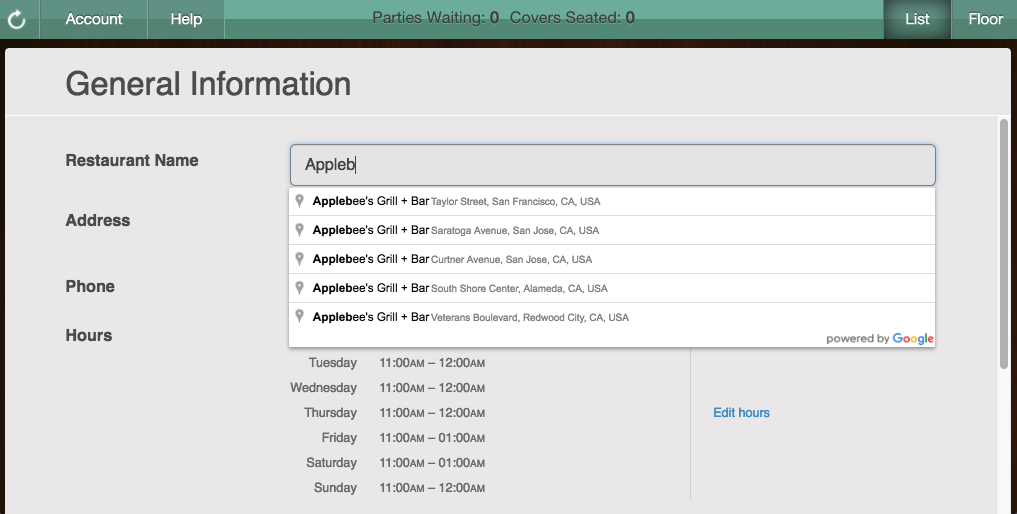Click the Edit hours link

[x=741, y=413]
